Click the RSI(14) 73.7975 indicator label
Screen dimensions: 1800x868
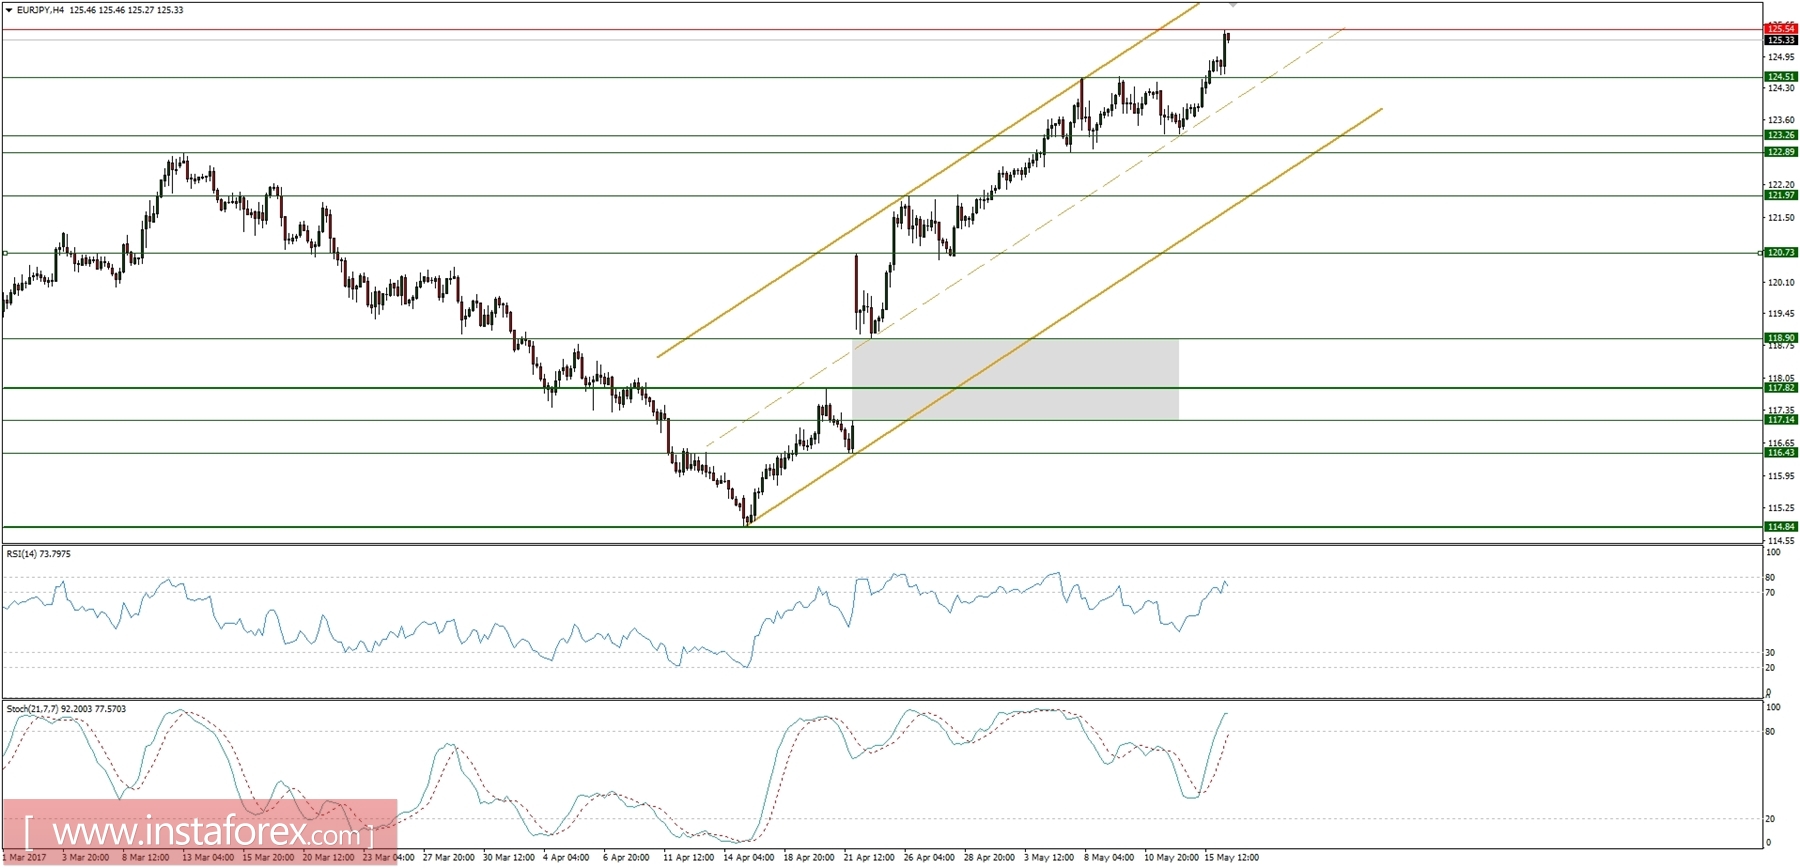[x=39, y=554]
